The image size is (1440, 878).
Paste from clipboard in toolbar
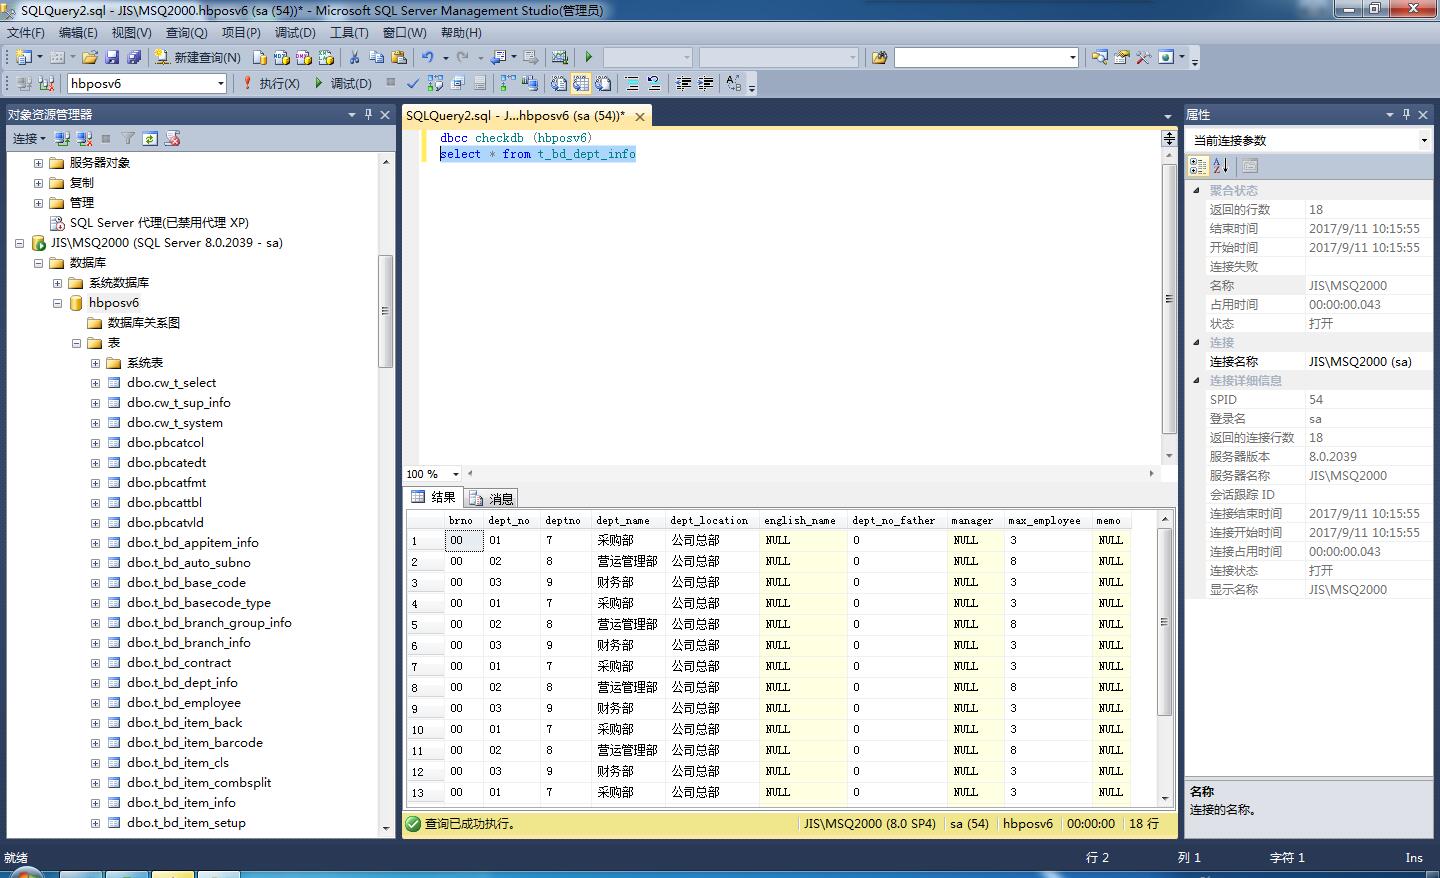click(x=399, y=57)
